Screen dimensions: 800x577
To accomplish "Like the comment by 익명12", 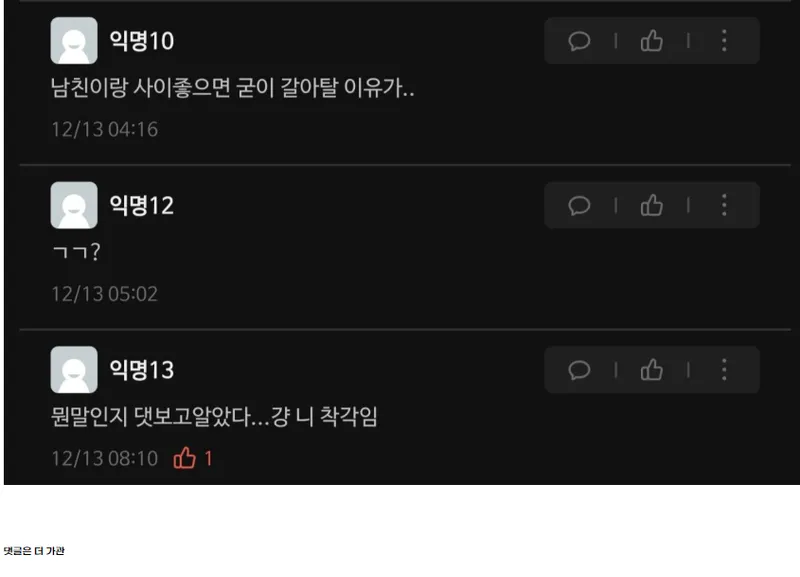I will point(652,206).
